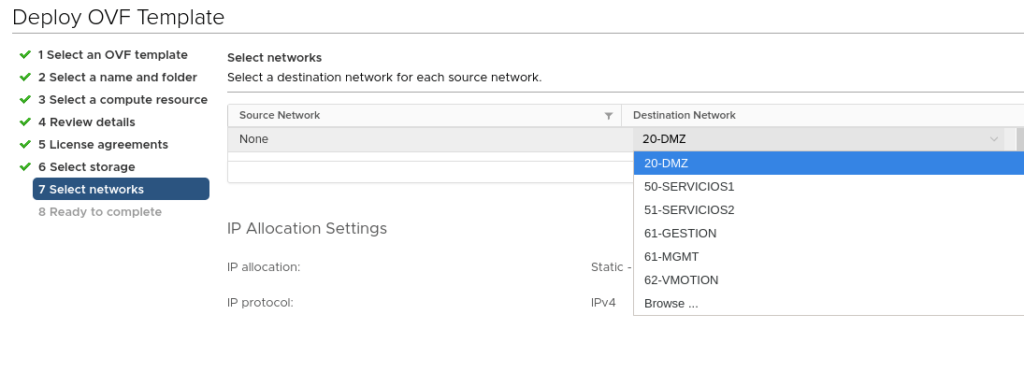Click the green checkmark beside step 1
The height and width of the screenshot is (372, 1024).
[x=25, y=54]
